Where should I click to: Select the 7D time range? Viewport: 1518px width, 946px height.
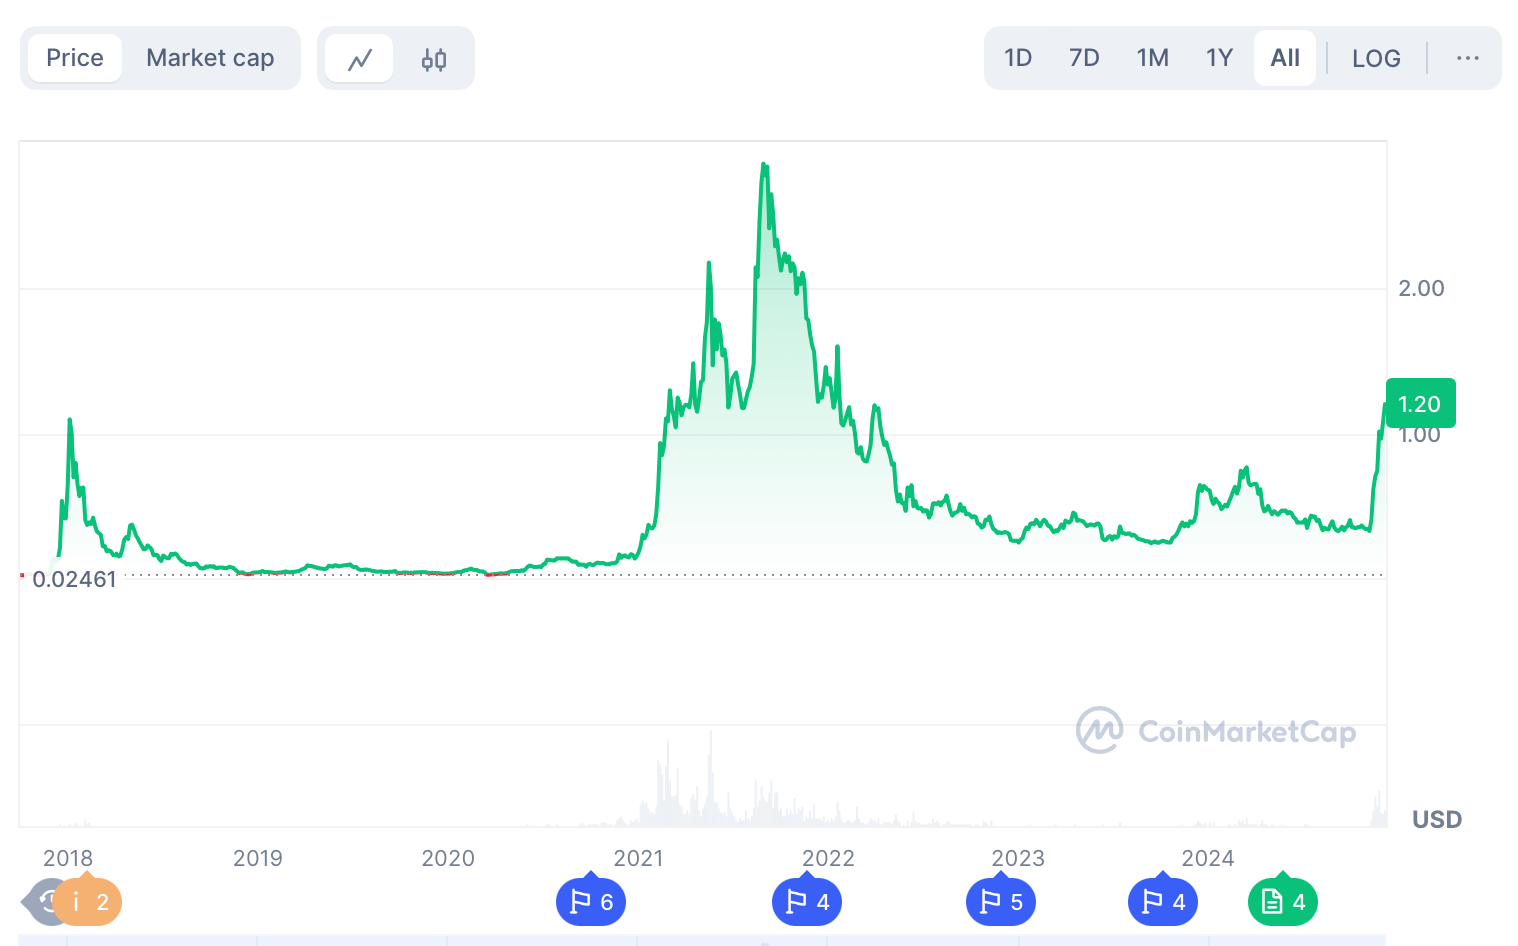[1084, 58]
